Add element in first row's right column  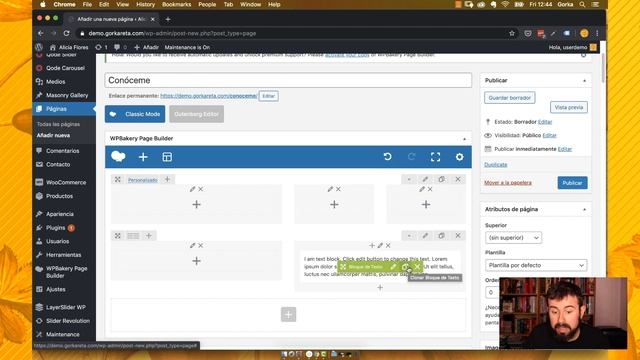(x=426, y=204)
